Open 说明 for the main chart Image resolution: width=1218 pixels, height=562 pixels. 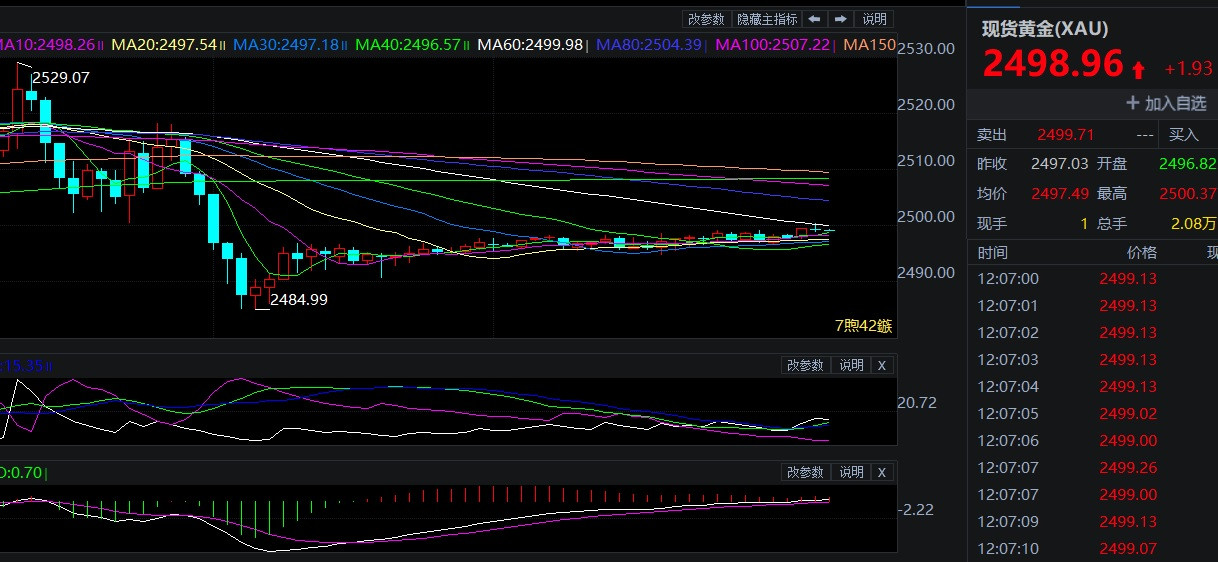[874, 19]
